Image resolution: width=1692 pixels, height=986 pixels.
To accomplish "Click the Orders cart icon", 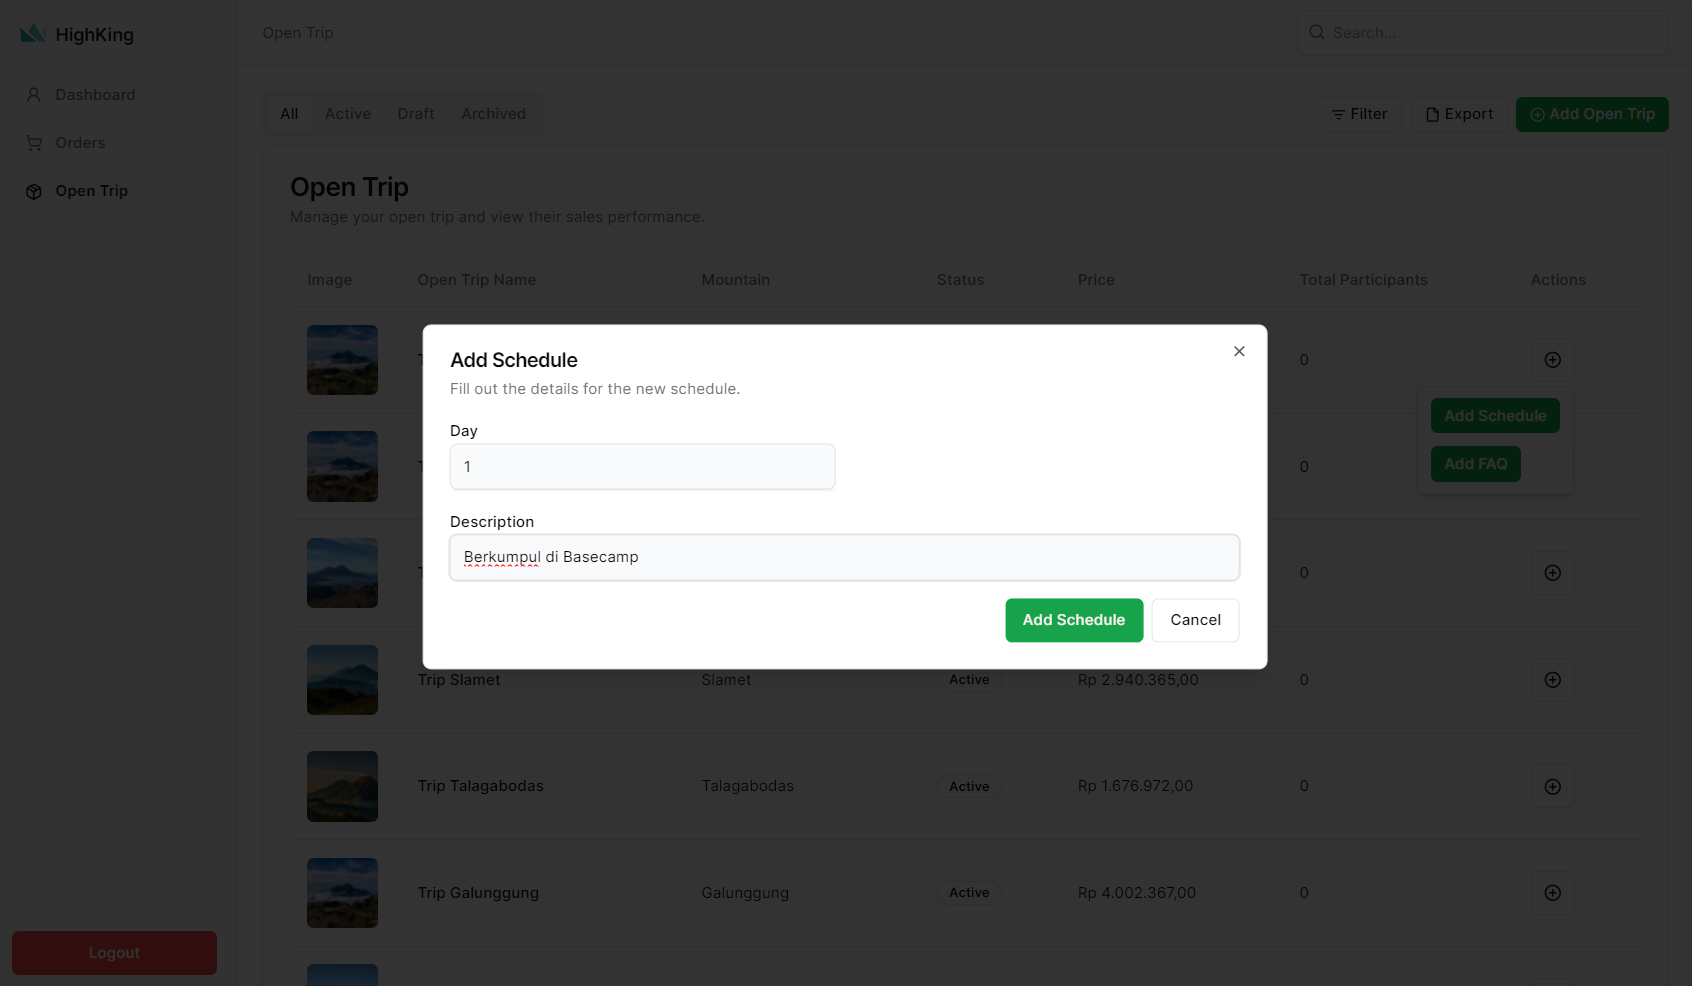I will pos(34,143).
